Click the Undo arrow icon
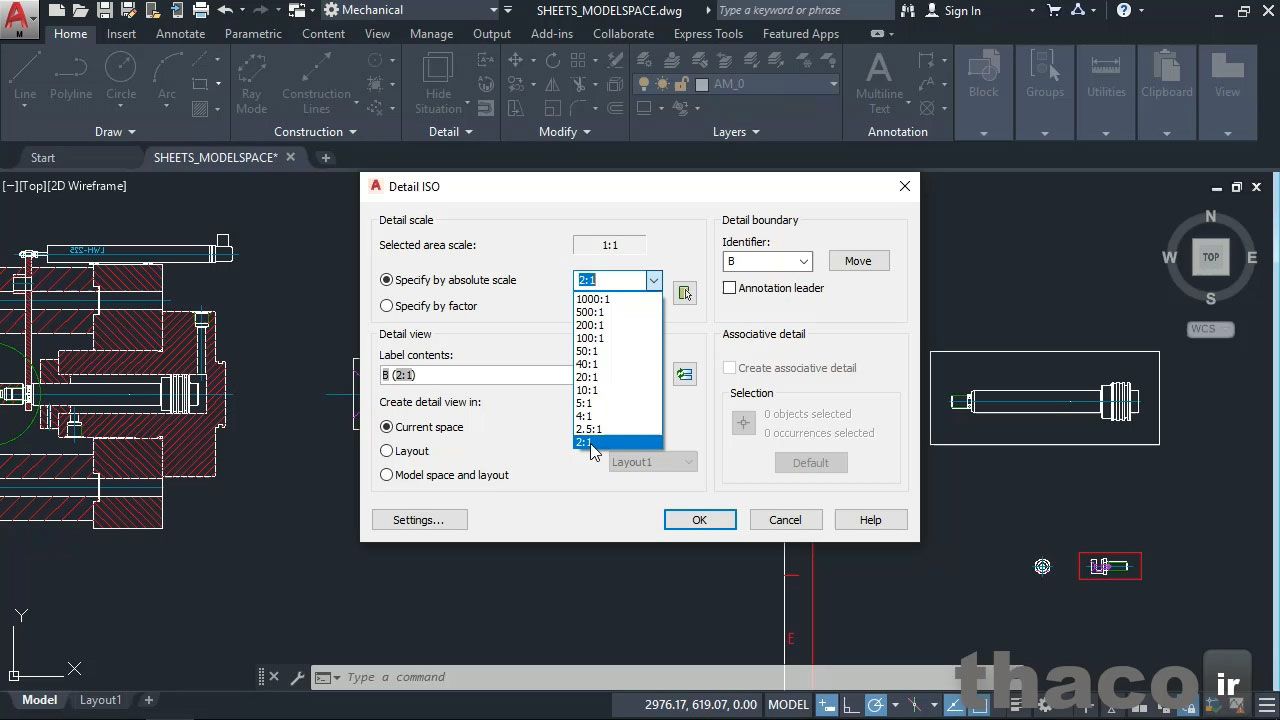This screenshot has height=720, width=1280. [225, 10]
